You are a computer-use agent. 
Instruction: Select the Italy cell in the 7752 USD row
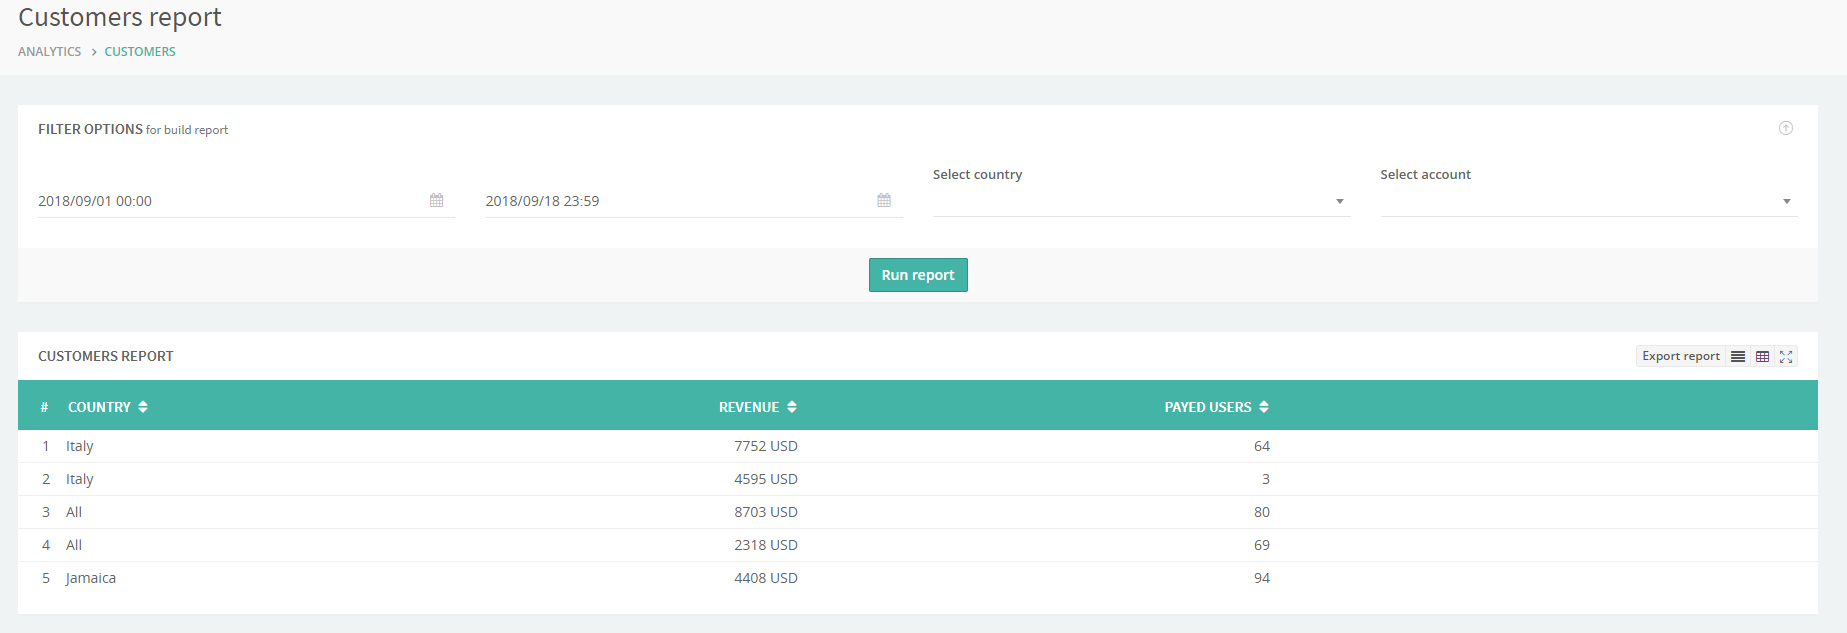pos(80,446)
